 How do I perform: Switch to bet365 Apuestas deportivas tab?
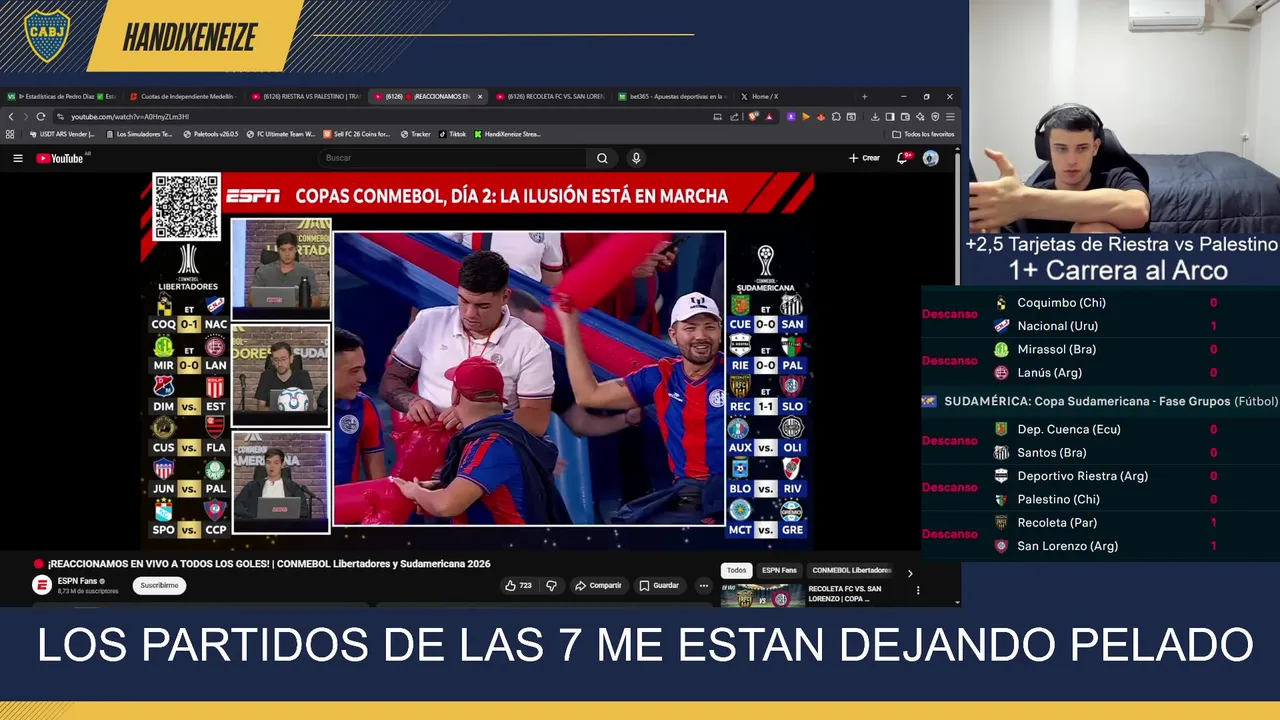tap(671, 97)
